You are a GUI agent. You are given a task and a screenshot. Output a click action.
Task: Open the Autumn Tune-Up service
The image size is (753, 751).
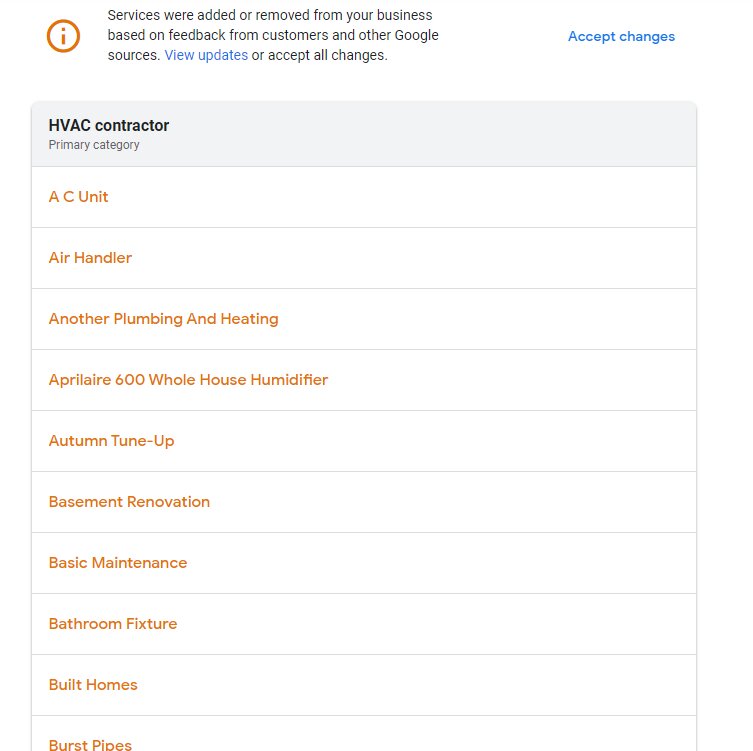coord(111,441)
